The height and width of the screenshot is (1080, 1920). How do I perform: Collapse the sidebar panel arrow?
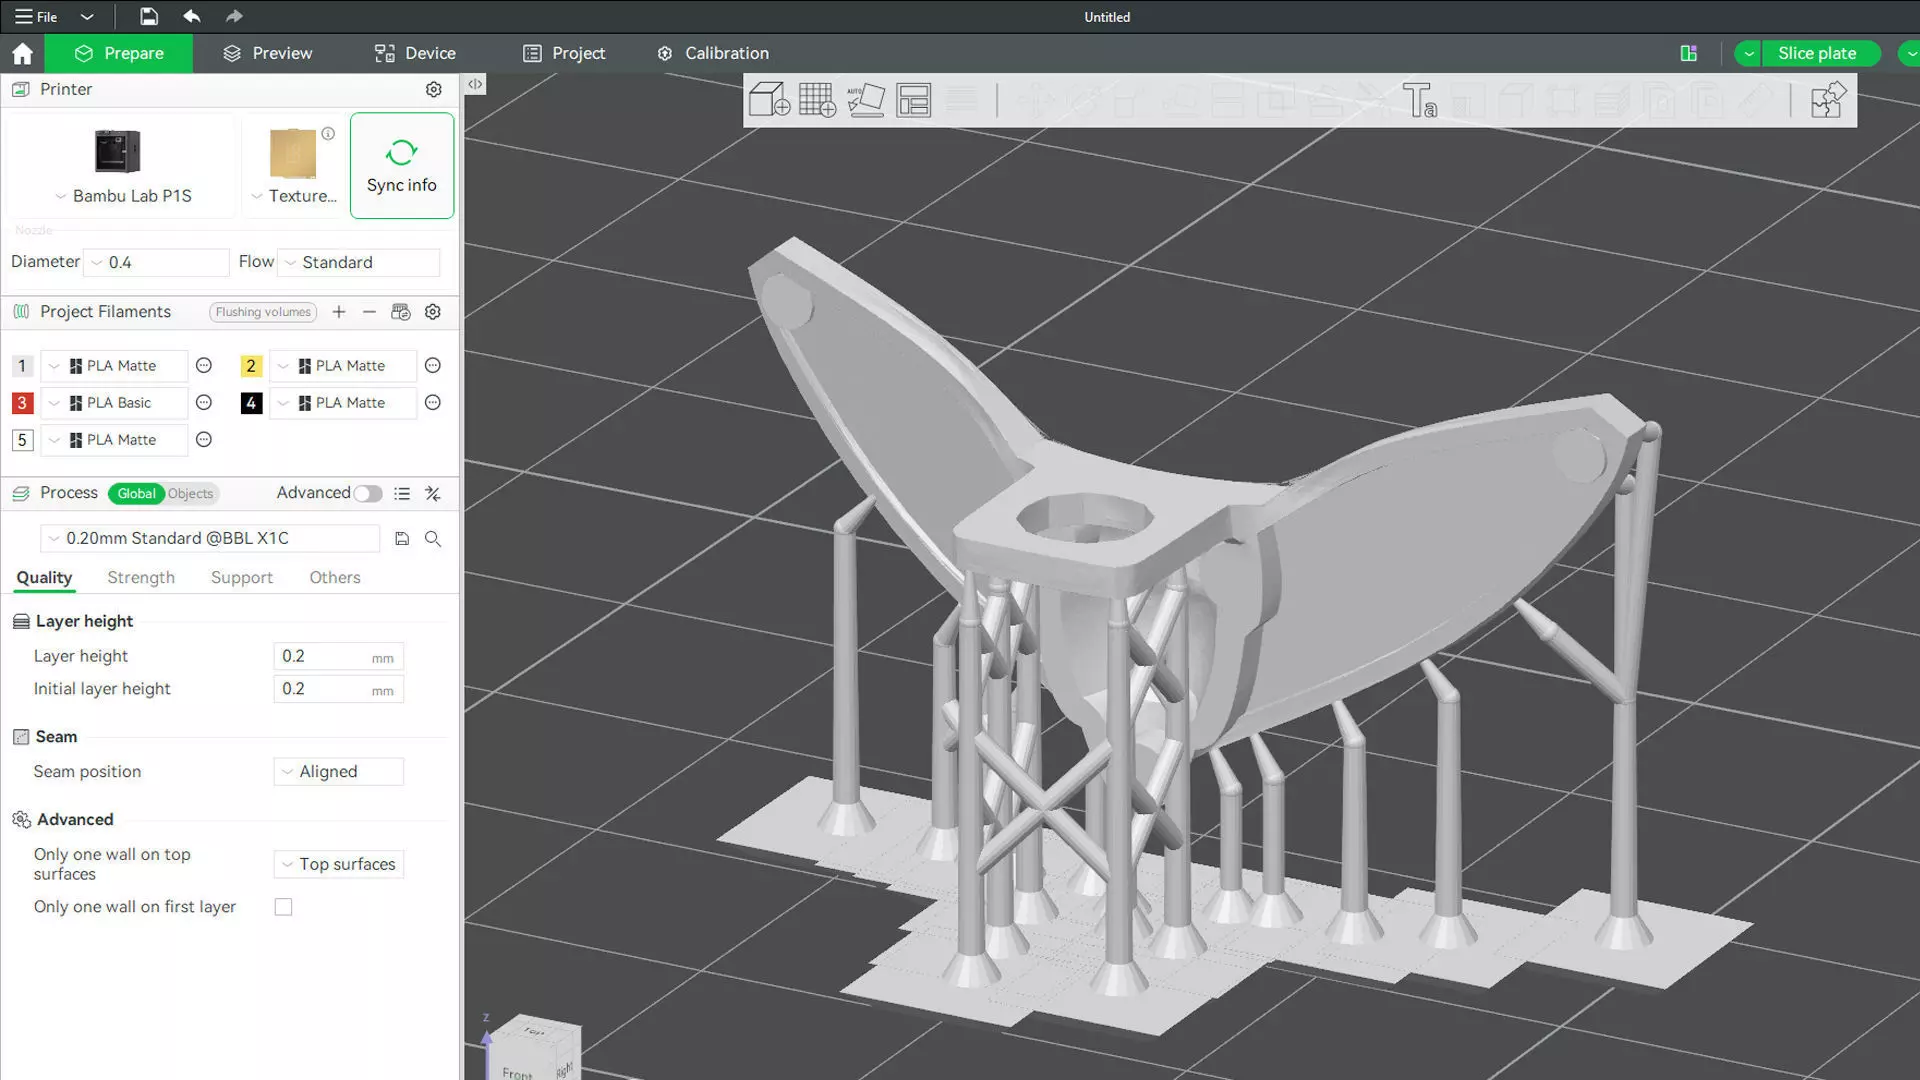pyautogui.click(x=475, y=85)
